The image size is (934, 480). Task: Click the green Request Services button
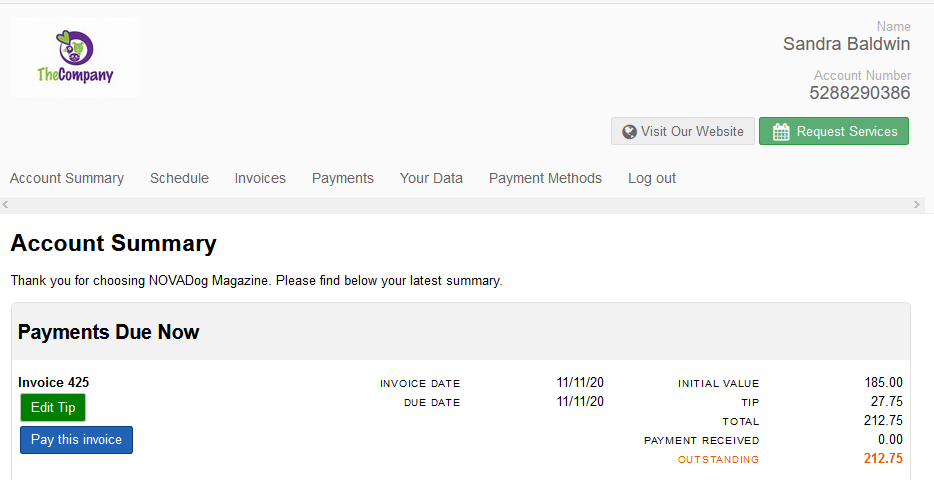pos(834,131)
